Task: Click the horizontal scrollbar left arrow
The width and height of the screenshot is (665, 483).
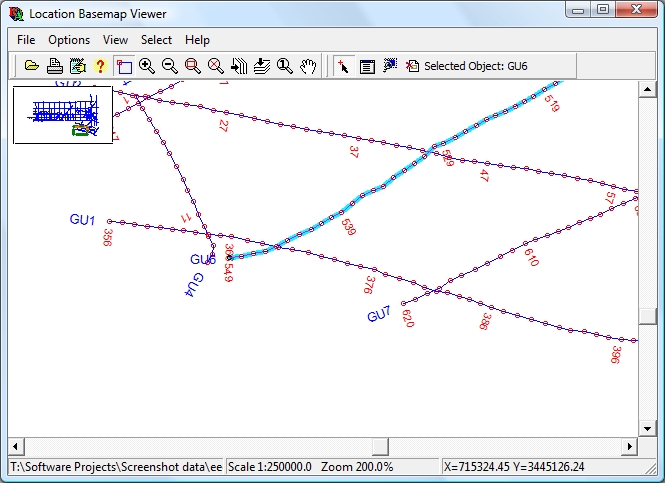Action: pos(16,446)
